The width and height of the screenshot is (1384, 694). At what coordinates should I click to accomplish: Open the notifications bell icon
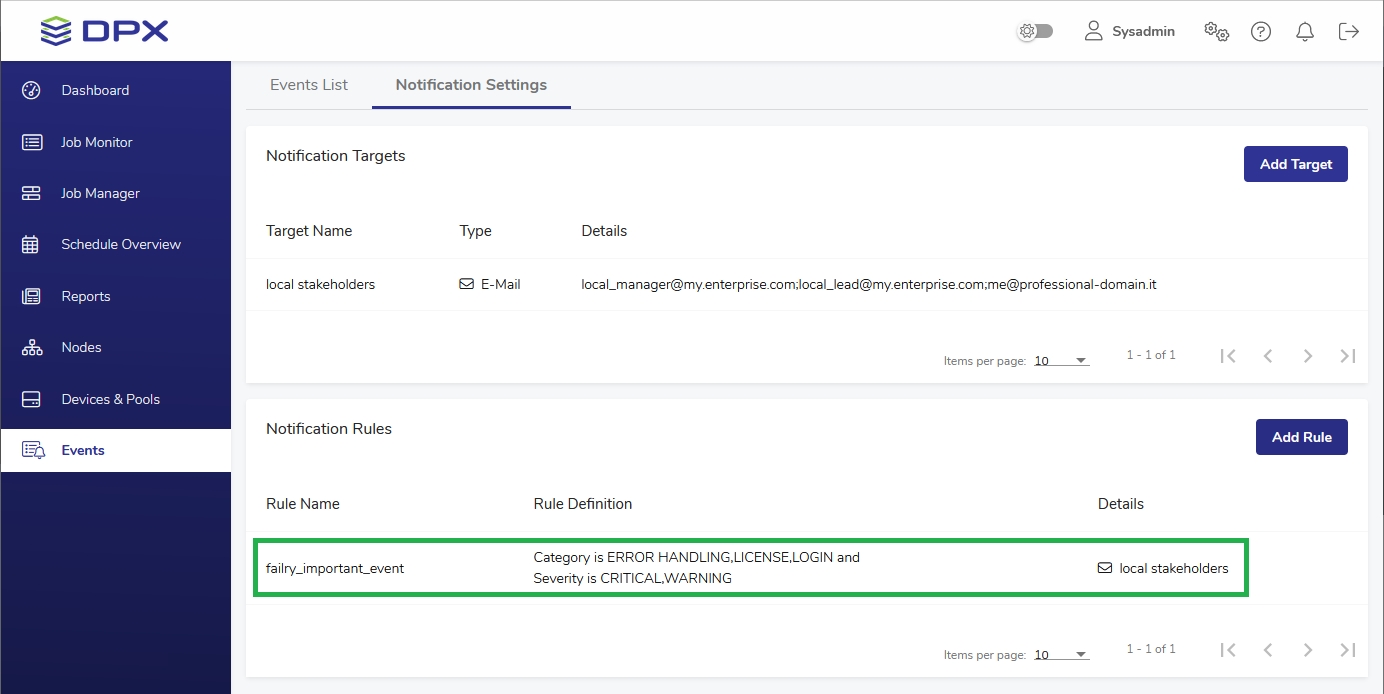tap(1305, 31)
